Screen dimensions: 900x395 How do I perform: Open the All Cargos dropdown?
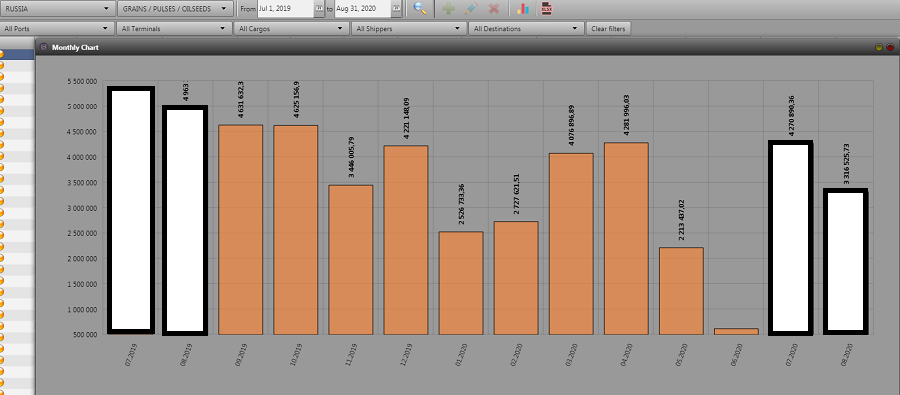coord(291,28)
